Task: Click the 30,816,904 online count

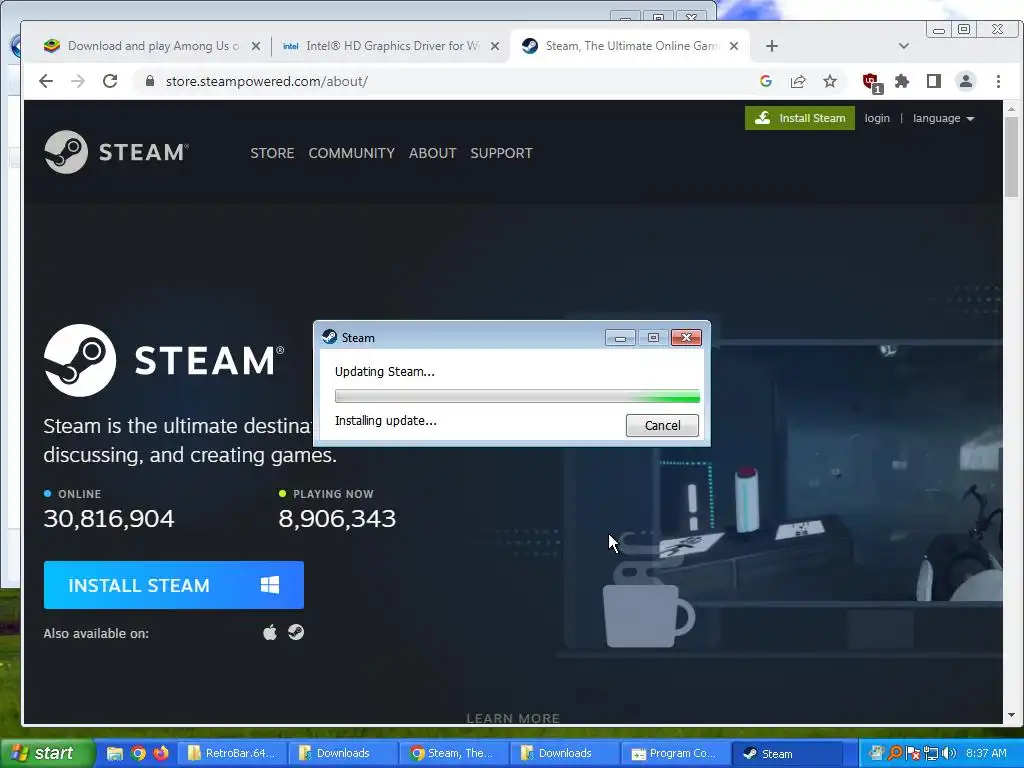Action: click(108, 519)
